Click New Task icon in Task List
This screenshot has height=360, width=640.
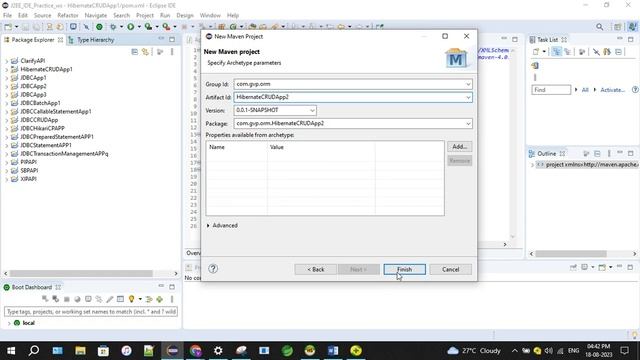536,52
